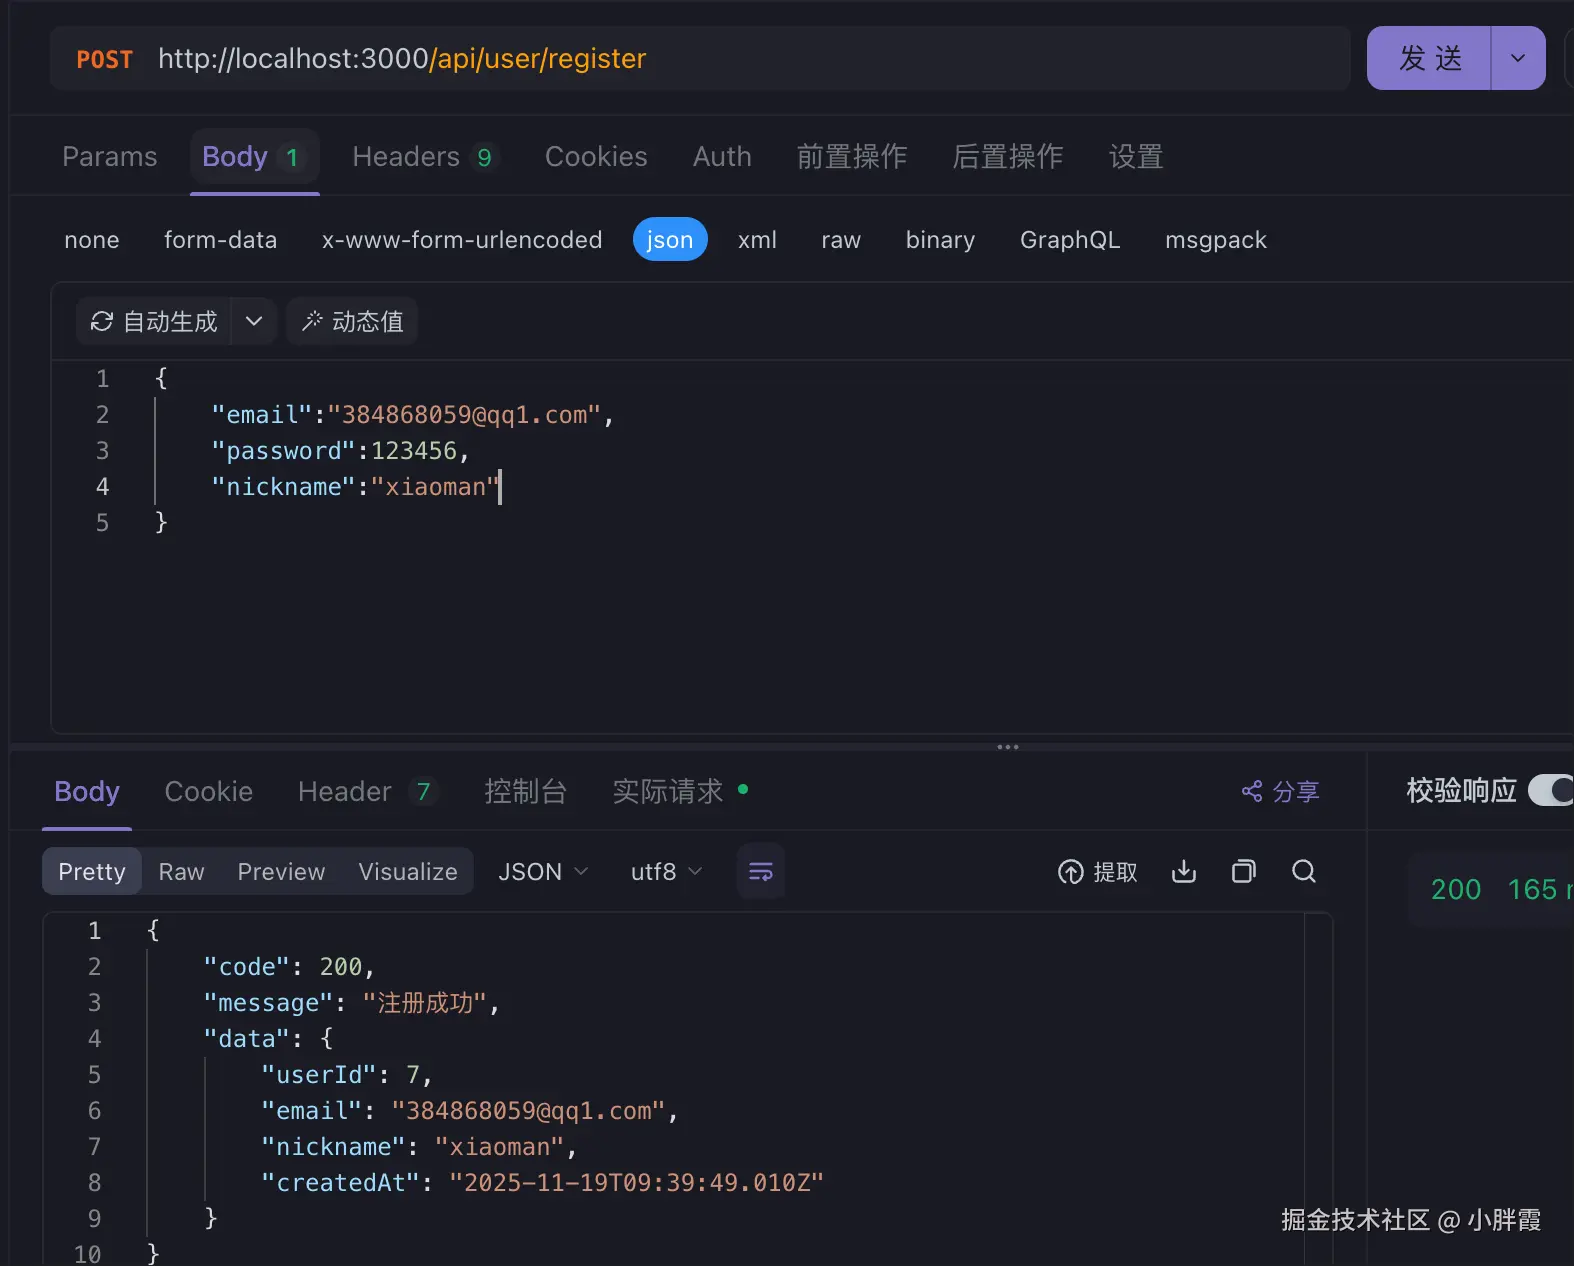
Task: Select the form-data body type
Action: click(x=220, y=240)
